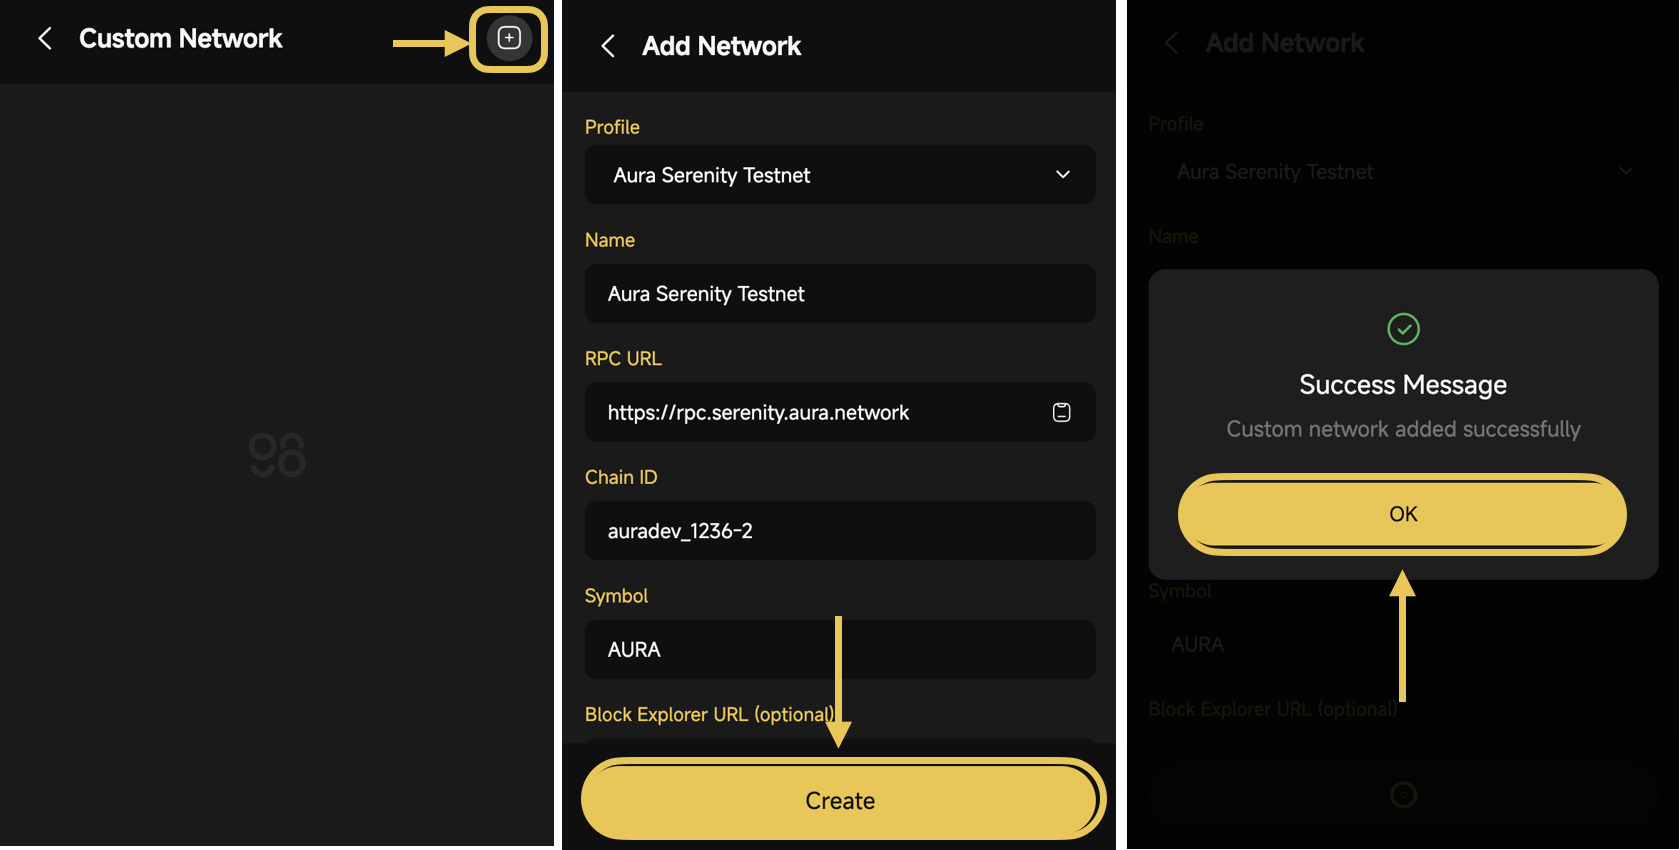1680x850 pixels.
Task: Click the green success checkmark icon
Action: 1403,329
